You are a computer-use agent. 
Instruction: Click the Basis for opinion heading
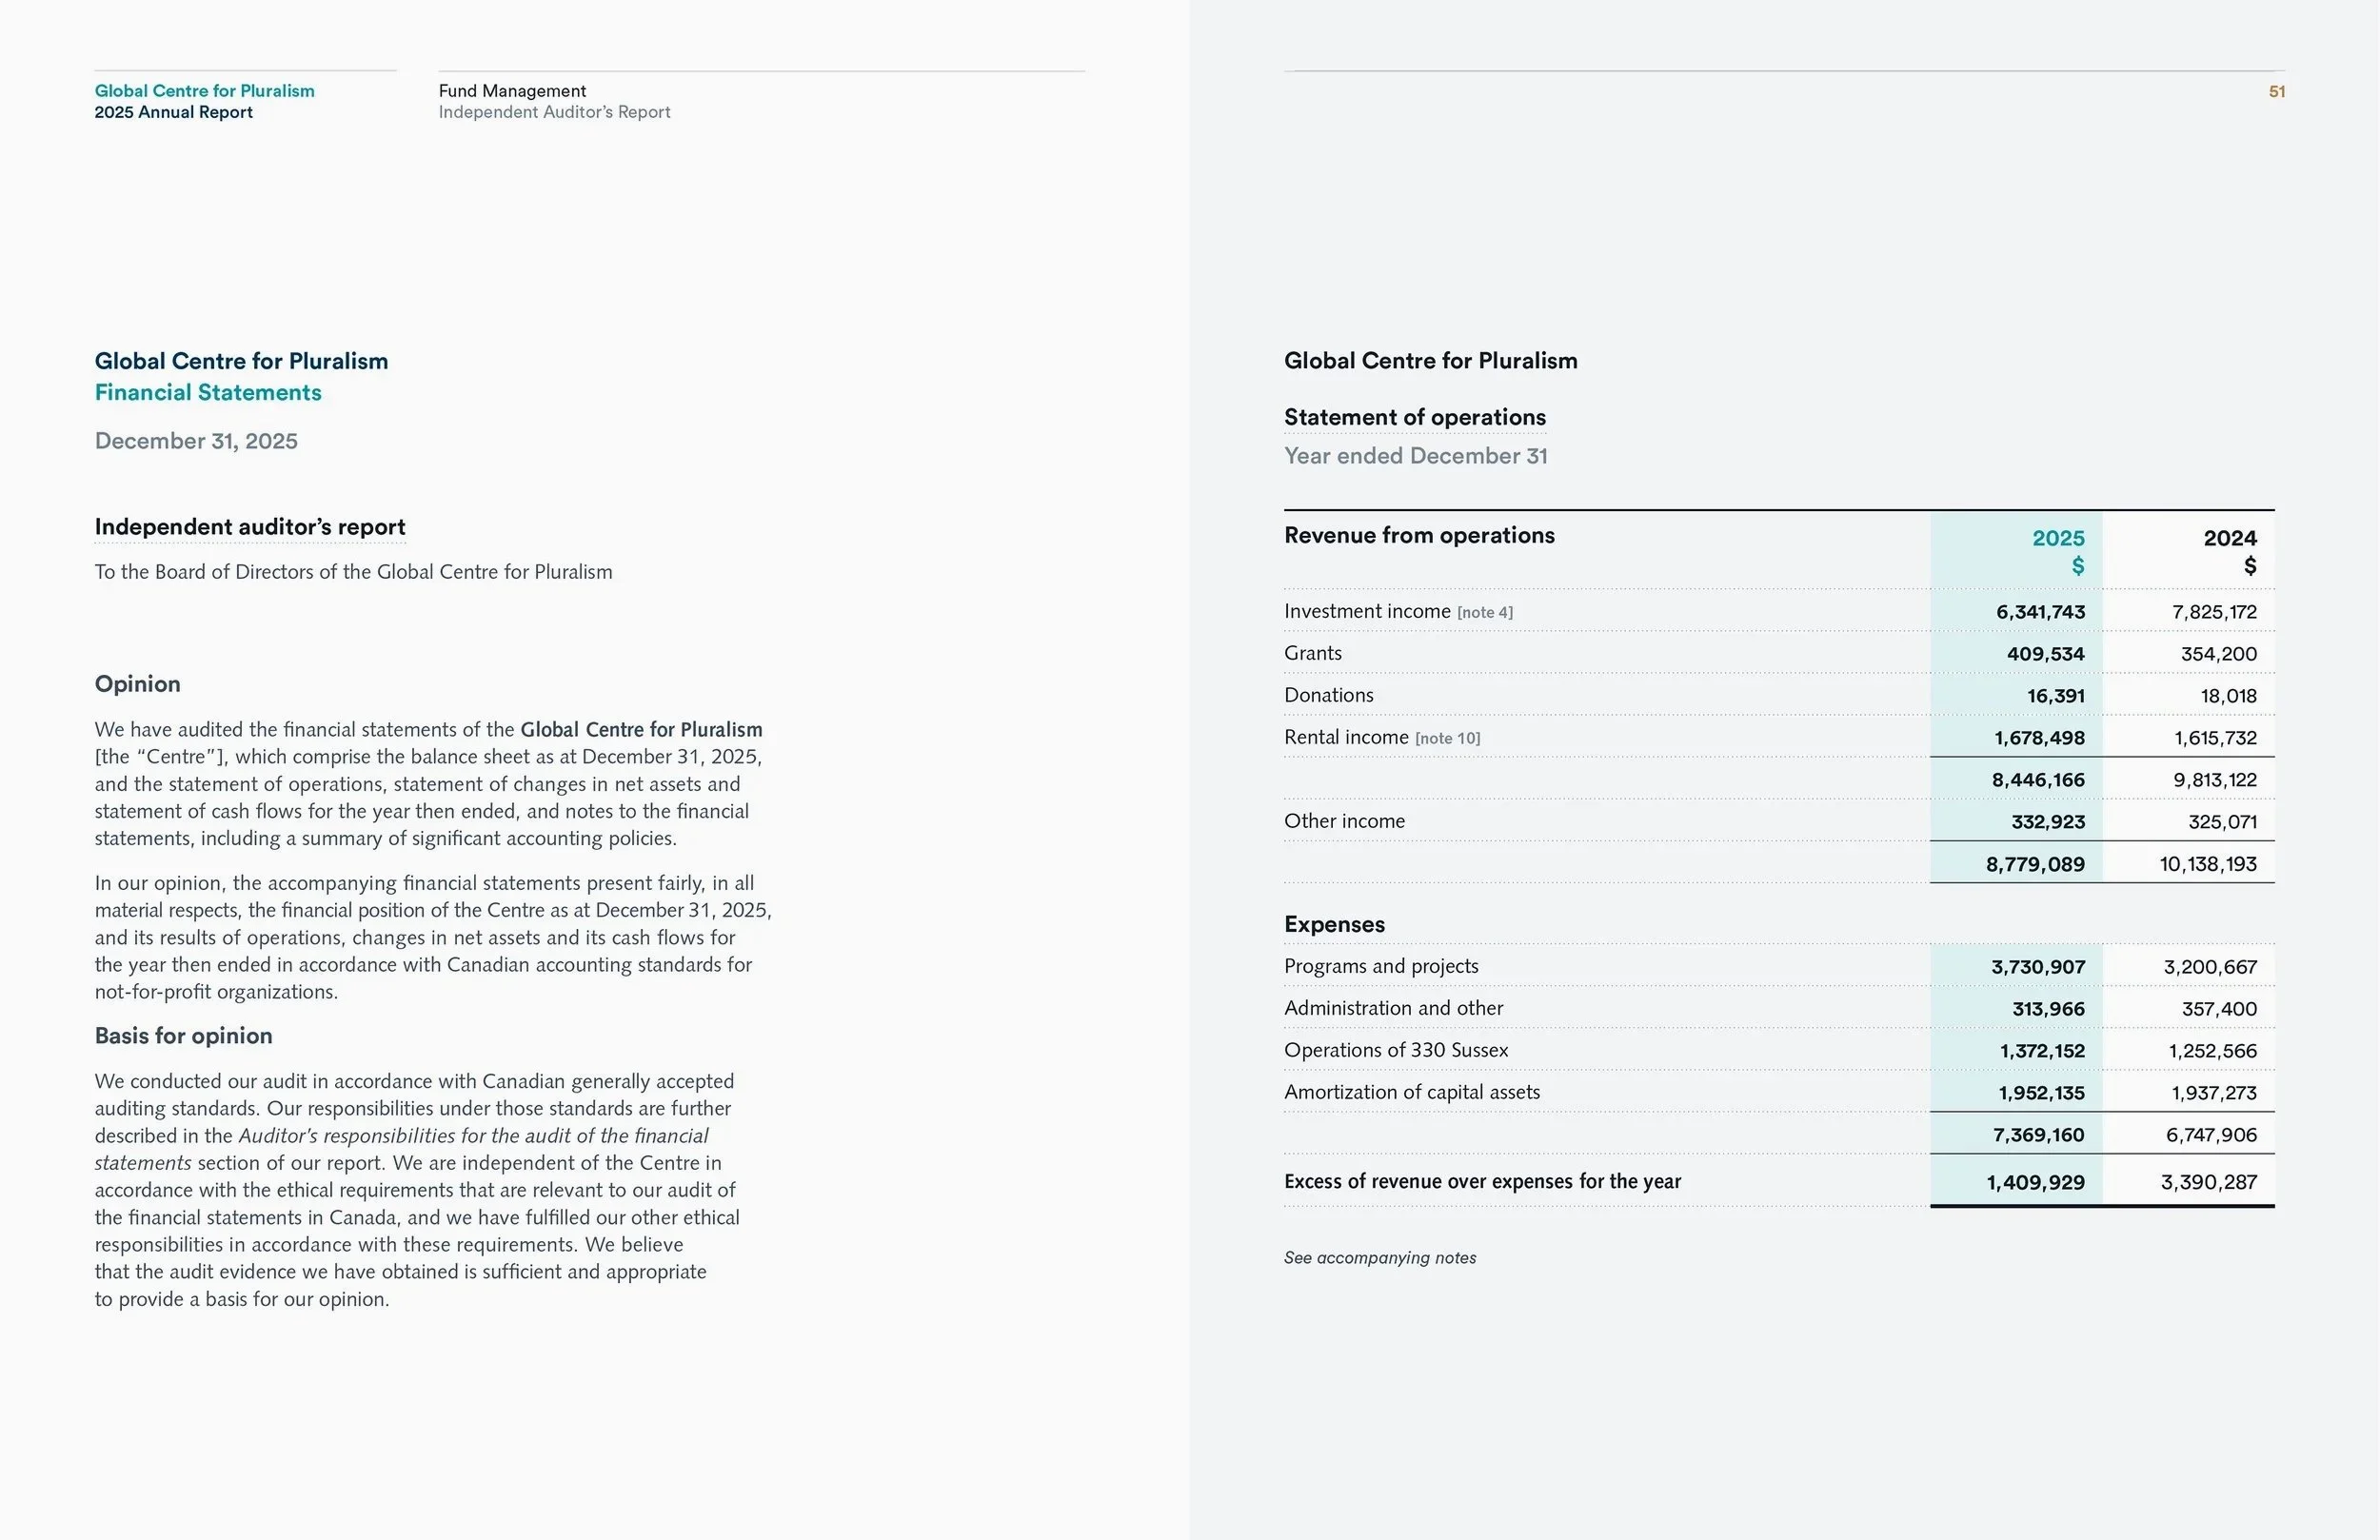(x=183, y=1036)
